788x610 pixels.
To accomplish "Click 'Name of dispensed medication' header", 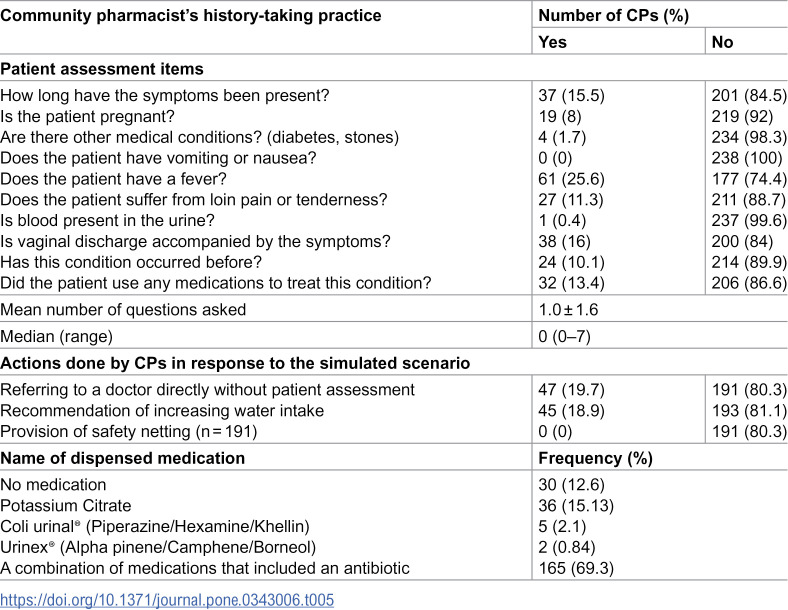I will tap(123, 458).
